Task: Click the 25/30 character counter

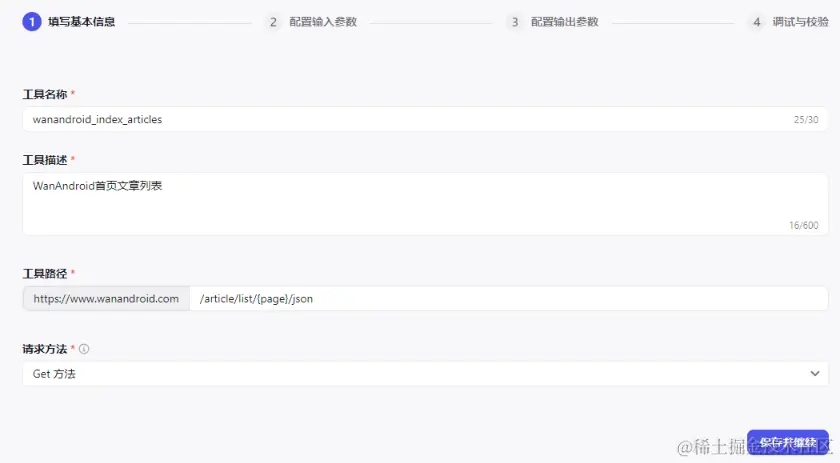Action: 806,120
